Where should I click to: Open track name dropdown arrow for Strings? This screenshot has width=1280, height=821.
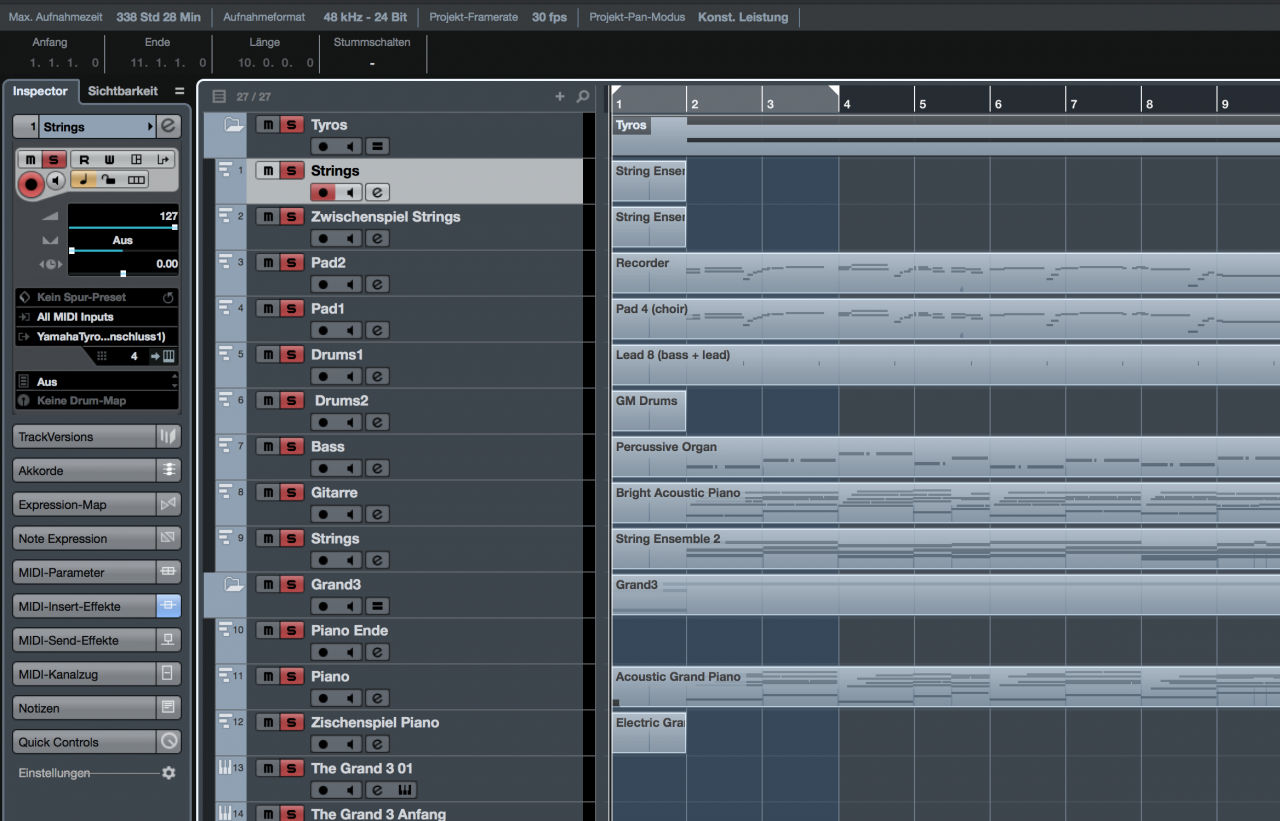(x=150, y=126)
